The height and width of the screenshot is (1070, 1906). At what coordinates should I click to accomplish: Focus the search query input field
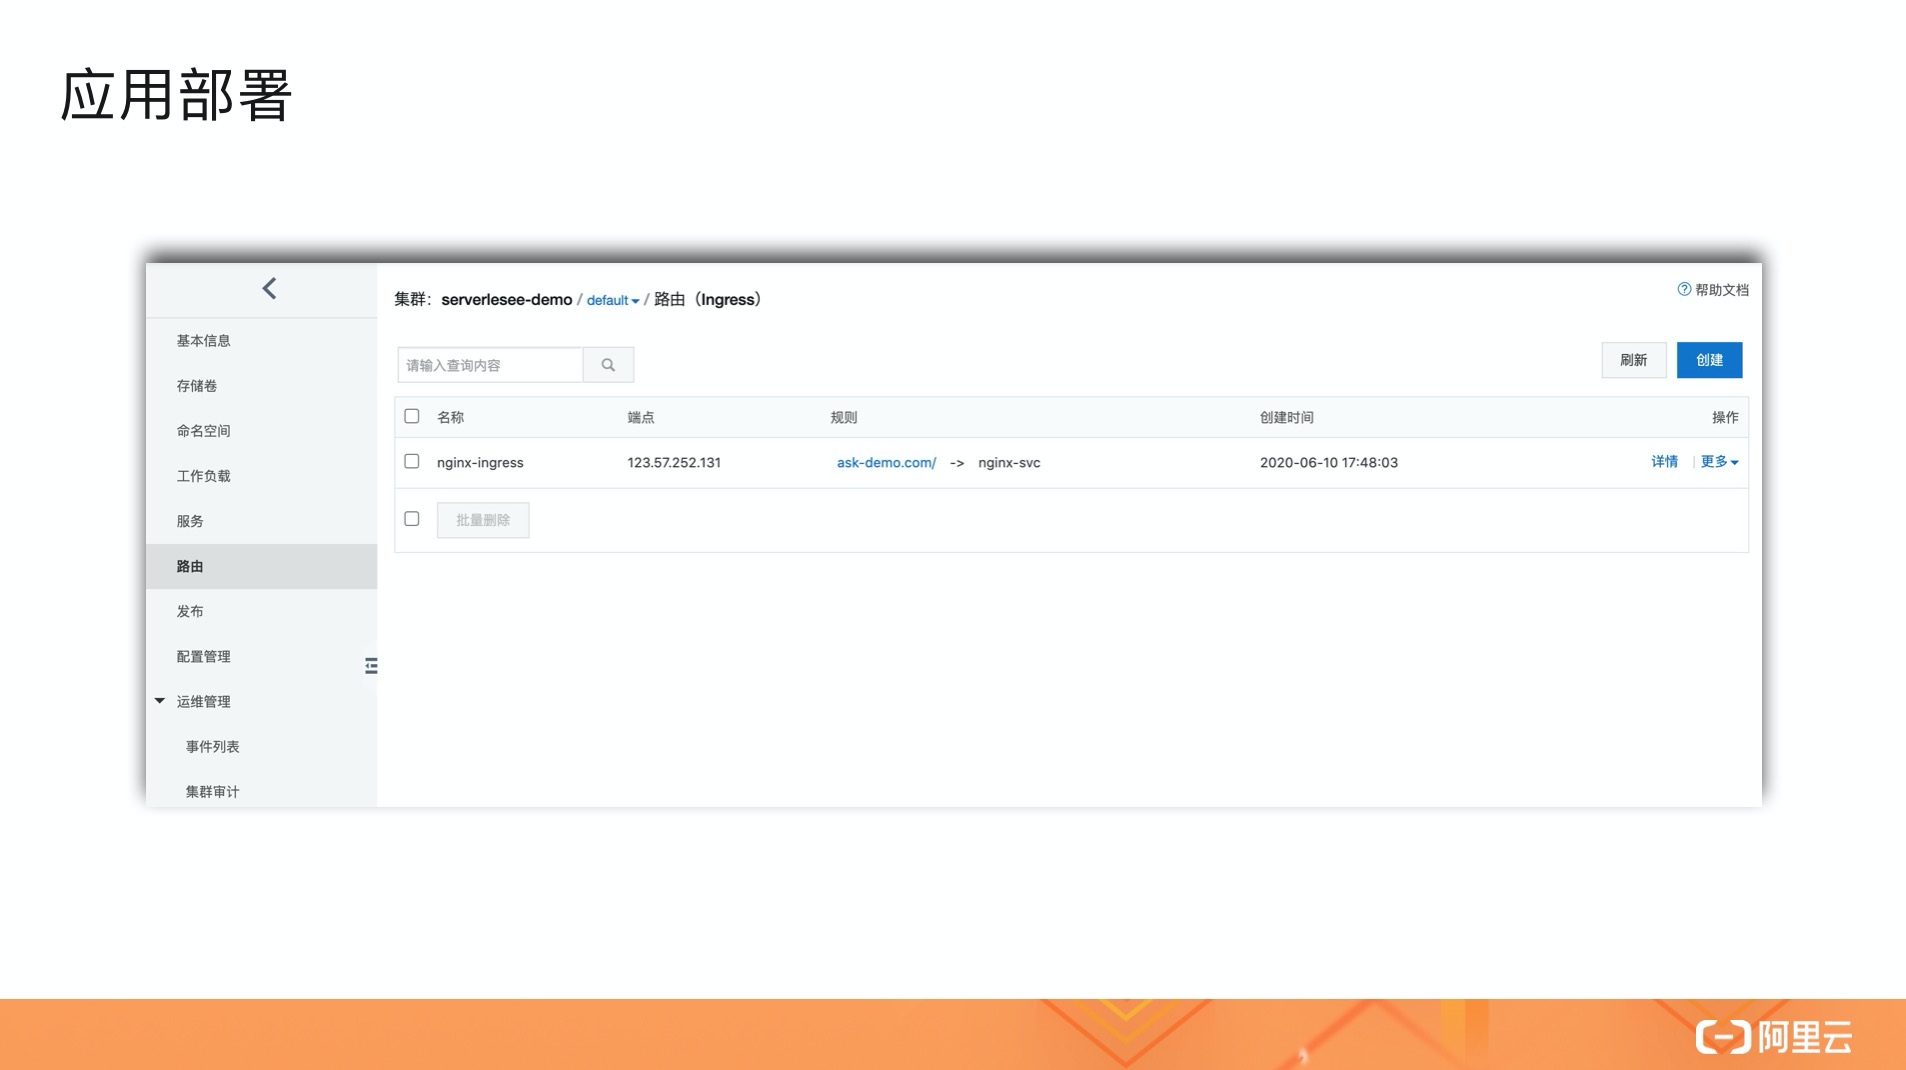[x=490, y=365]
